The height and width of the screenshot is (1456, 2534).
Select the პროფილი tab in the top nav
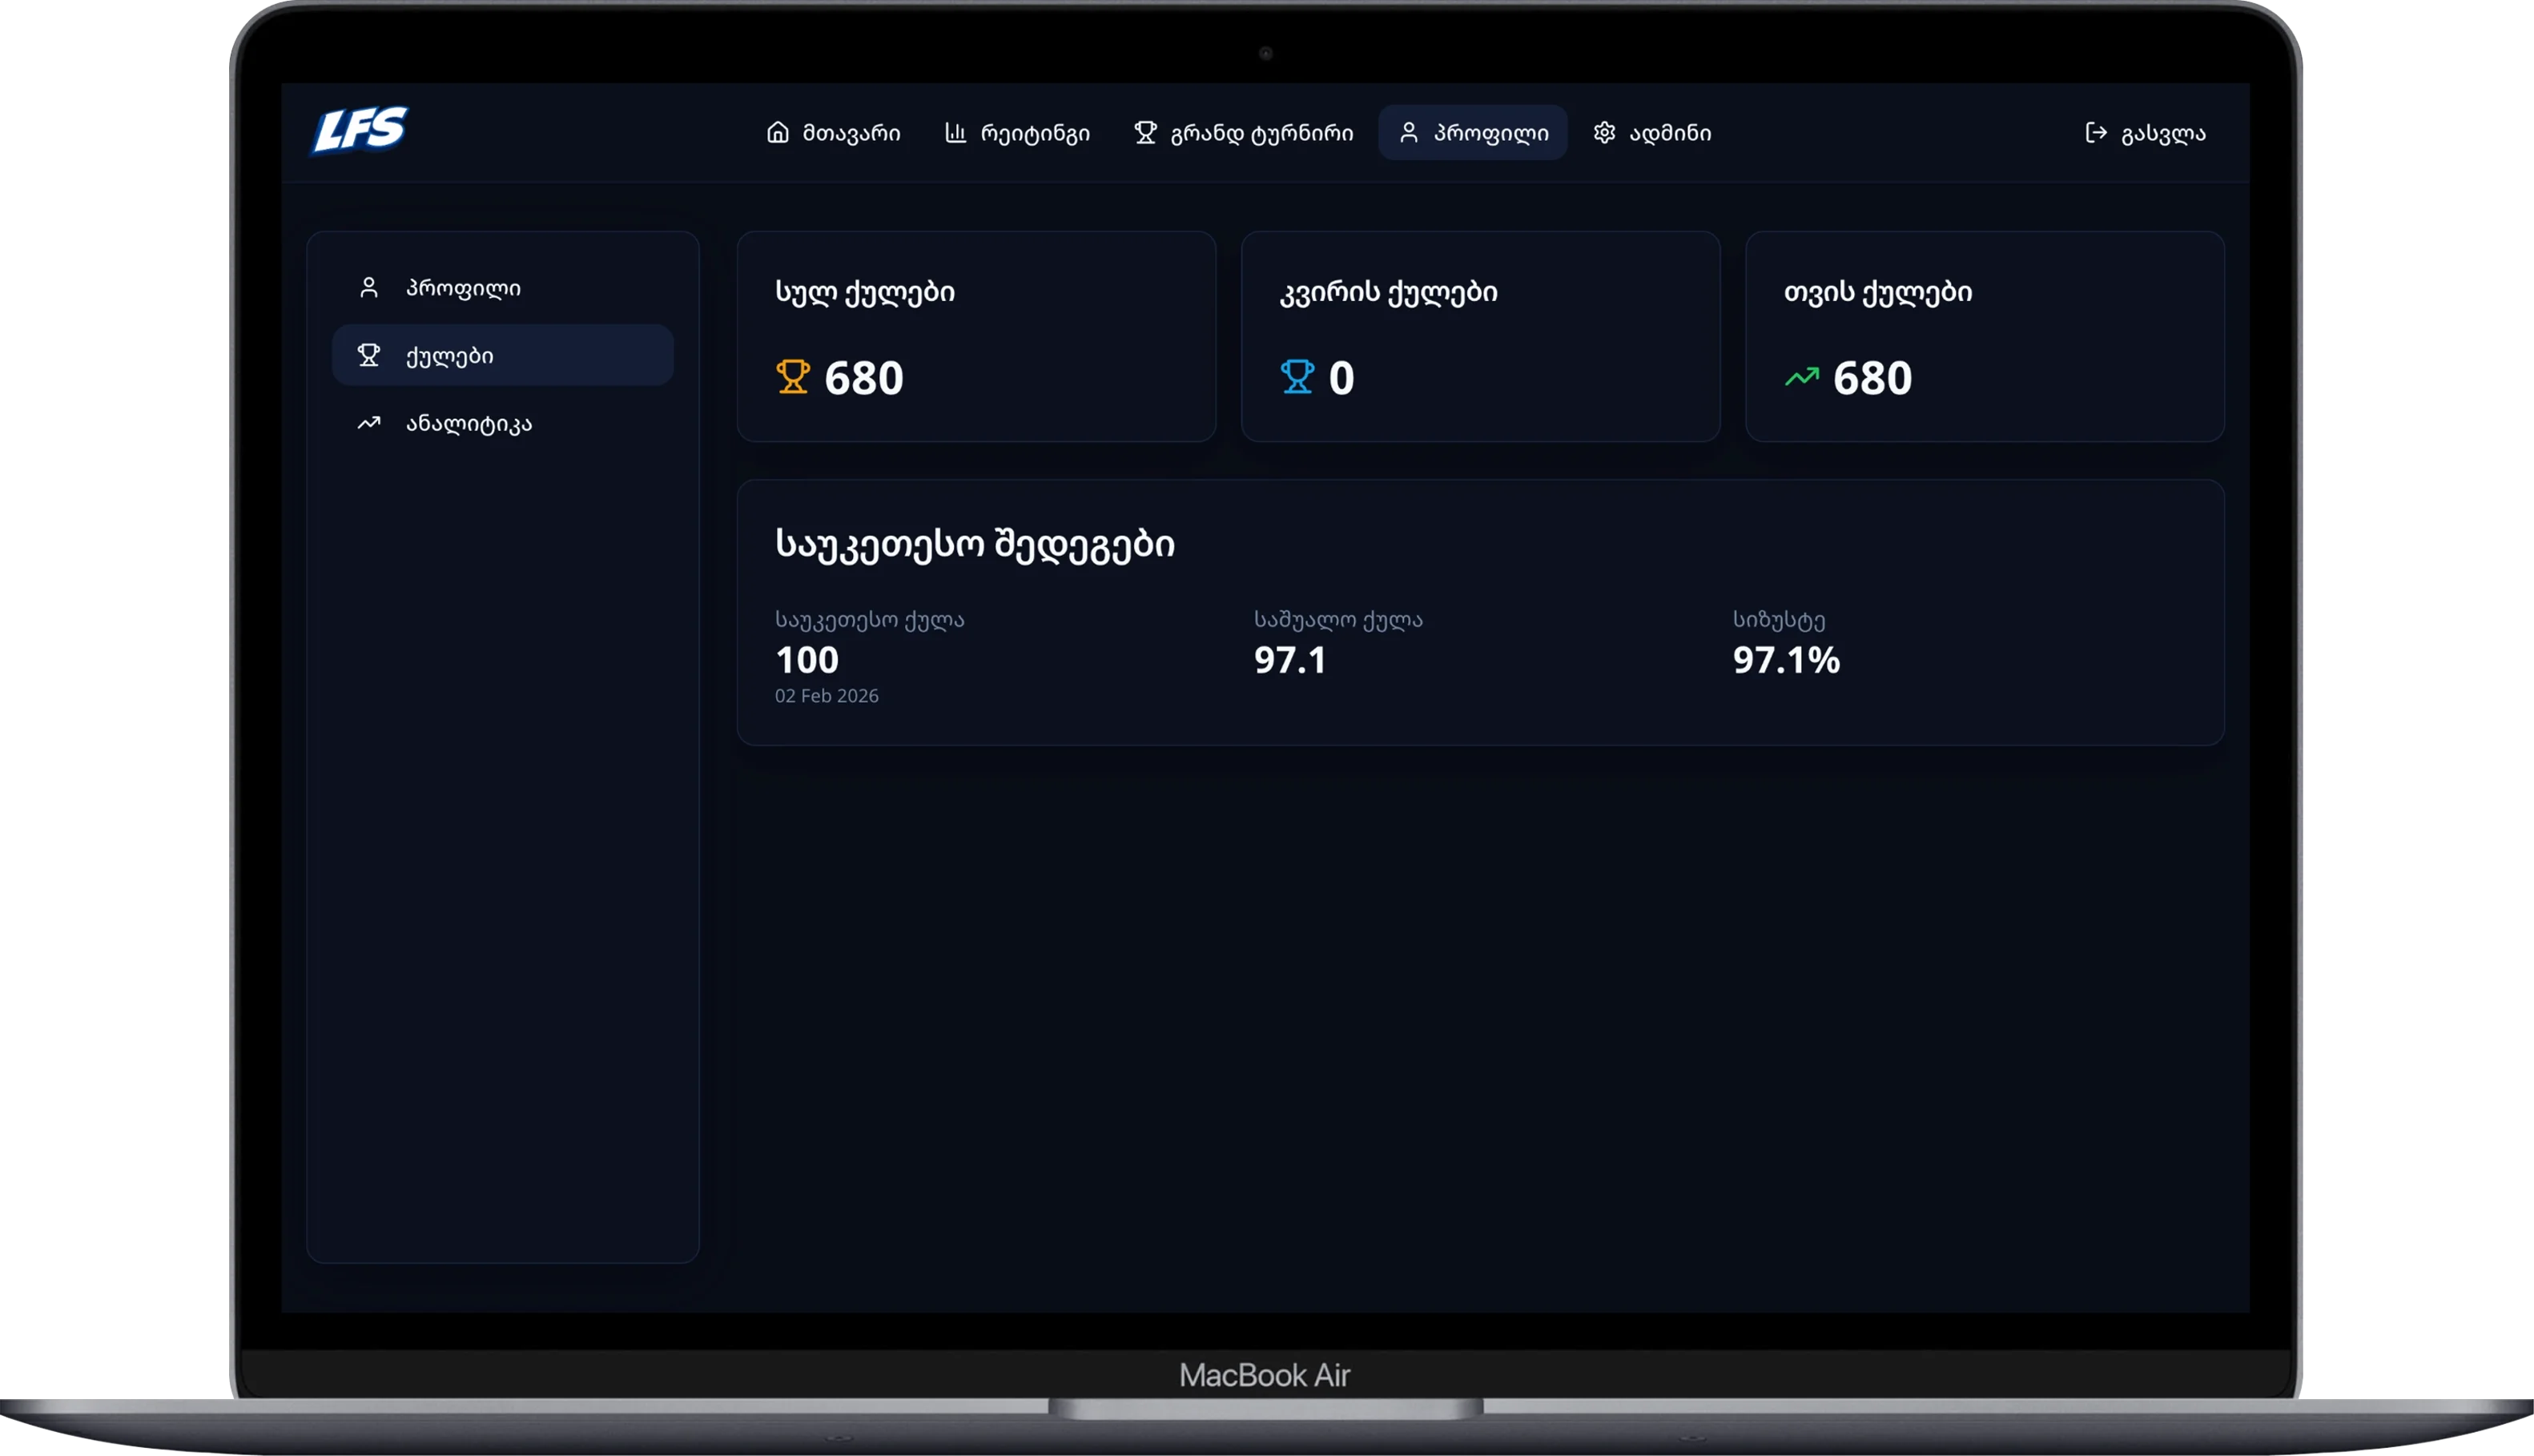pyautogui.click(x=1473, y=132)
